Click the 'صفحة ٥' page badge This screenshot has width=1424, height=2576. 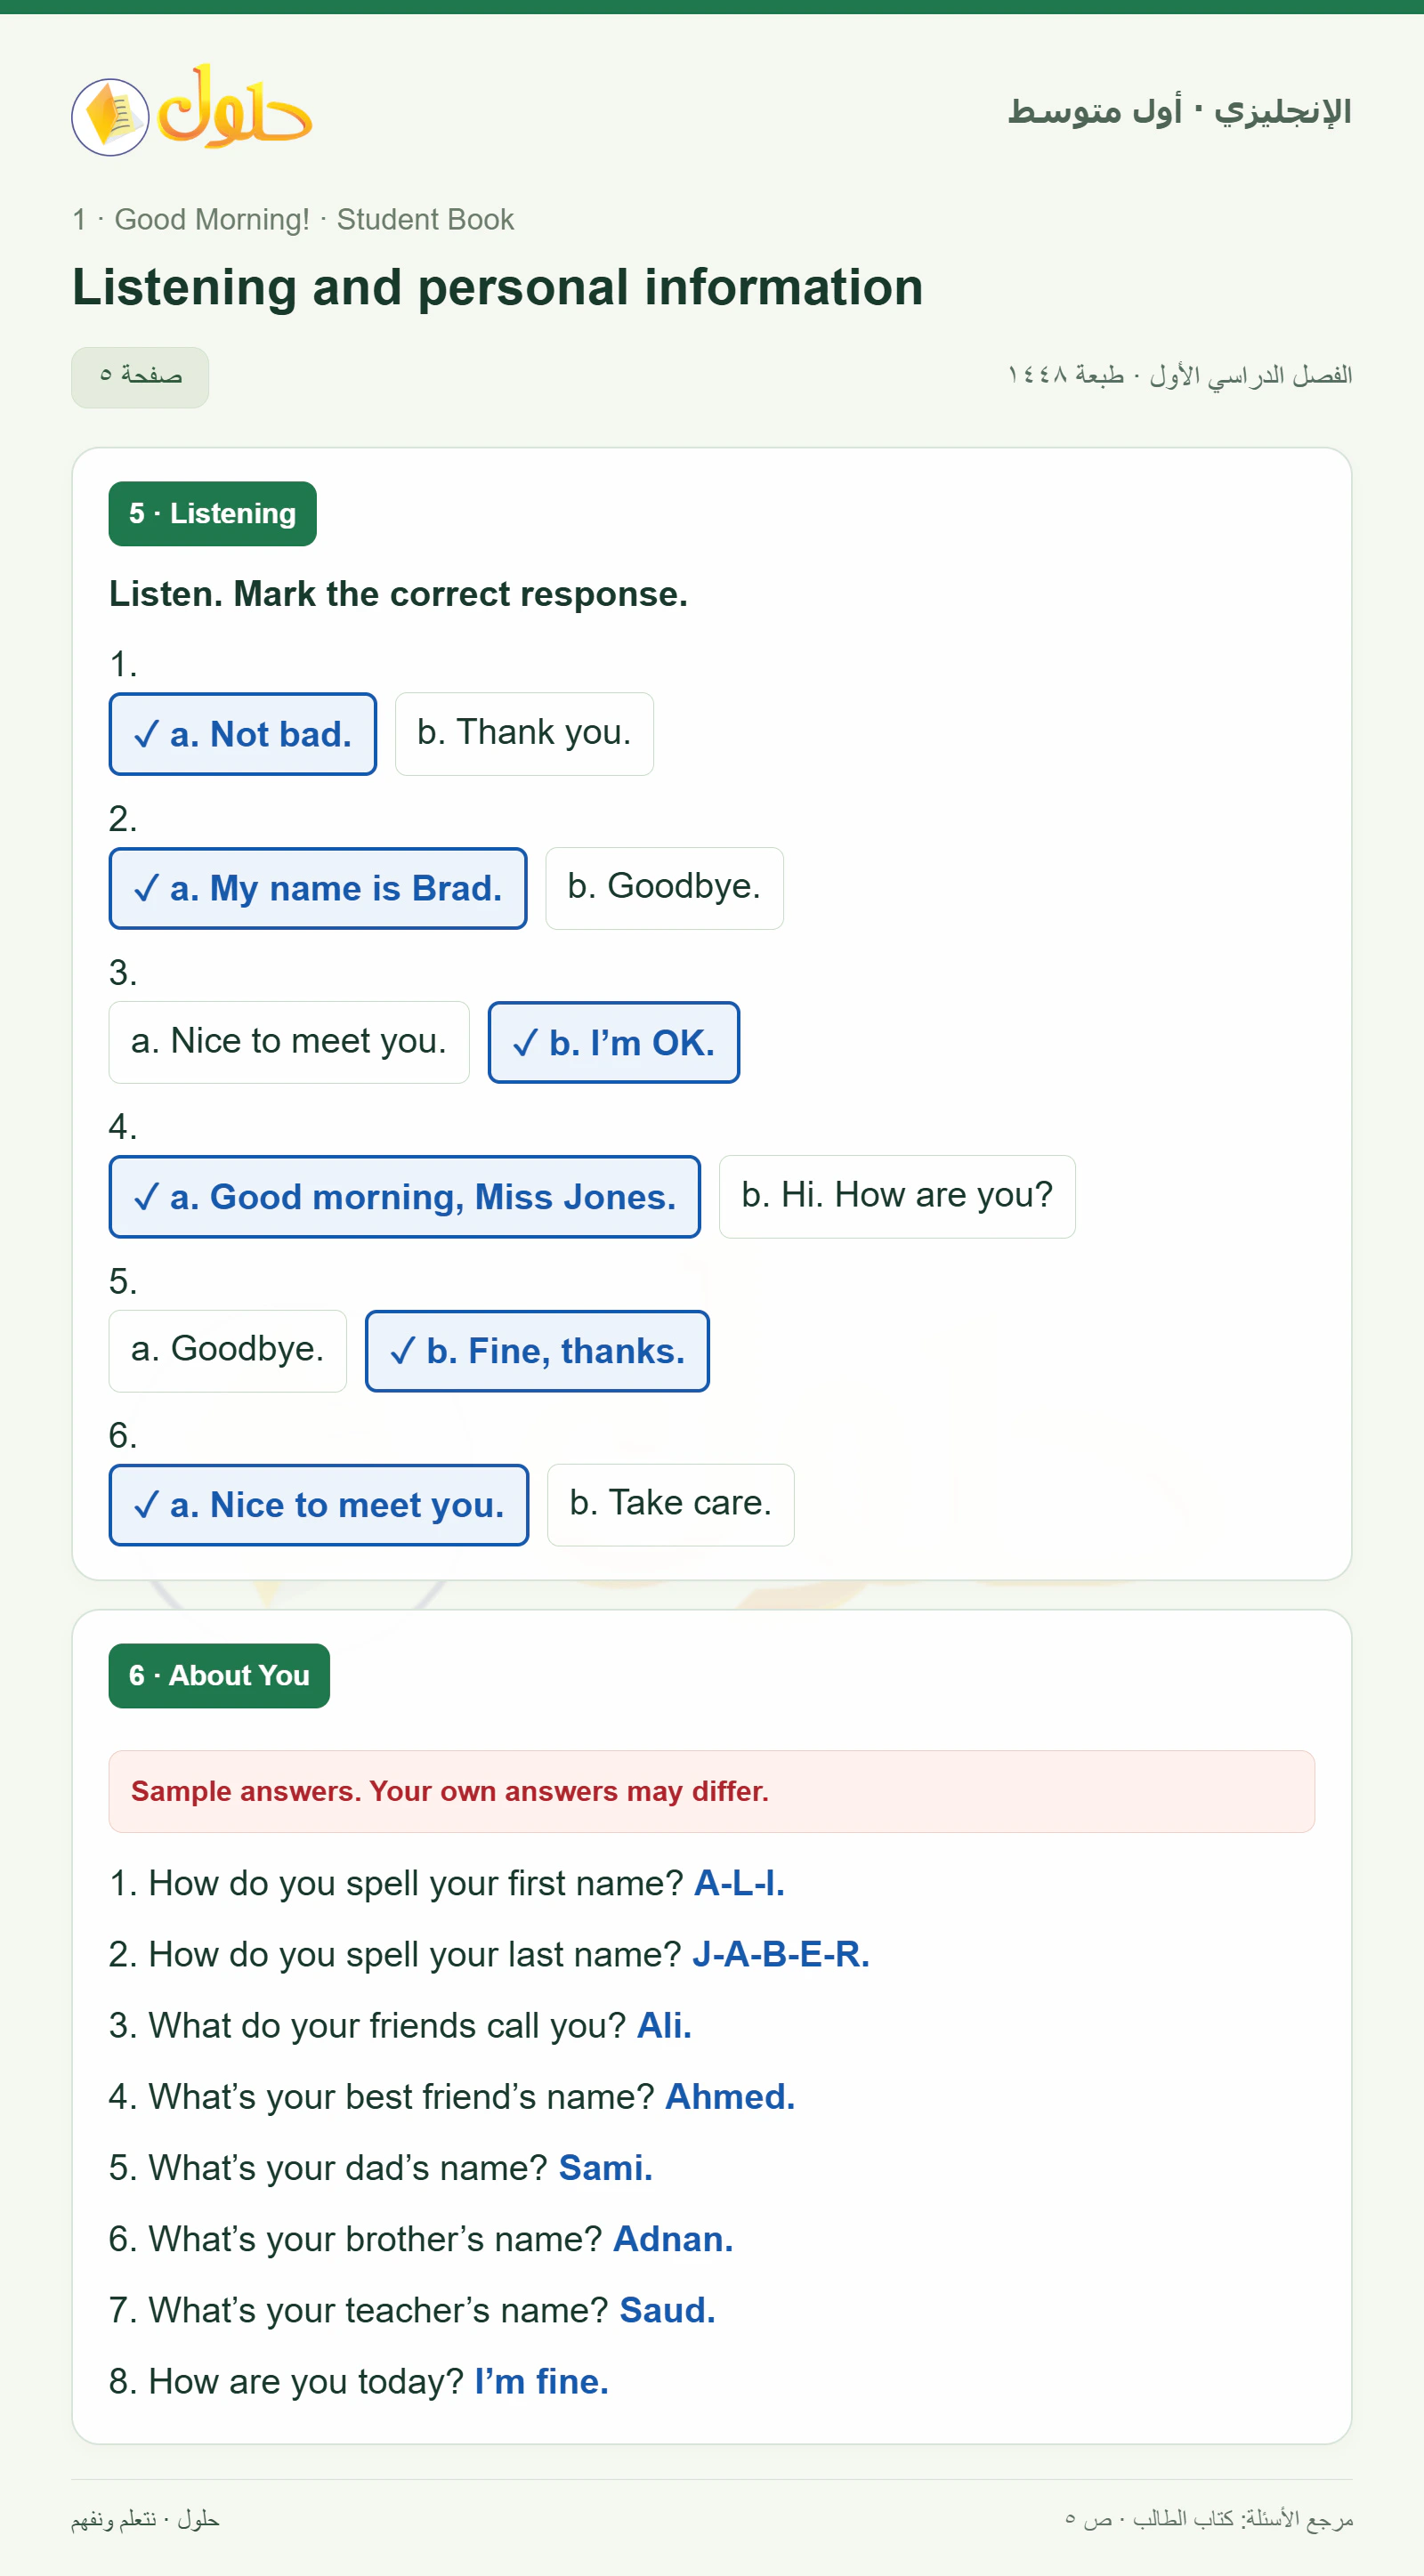coord(140,377)
